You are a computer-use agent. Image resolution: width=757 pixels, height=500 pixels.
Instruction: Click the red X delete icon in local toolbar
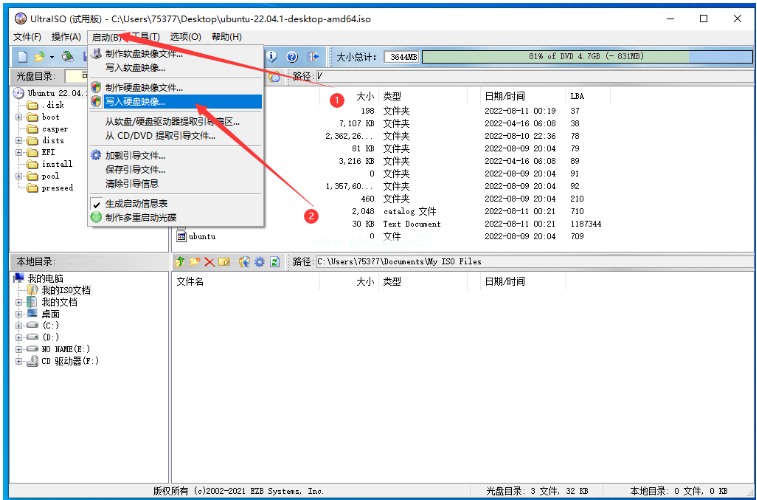(210, 262)
